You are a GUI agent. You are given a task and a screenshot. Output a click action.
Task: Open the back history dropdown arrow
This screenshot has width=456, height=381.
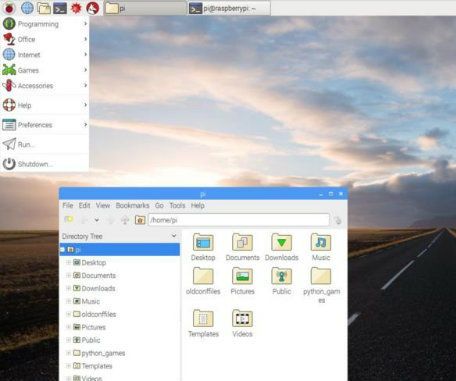click(97, 220)
